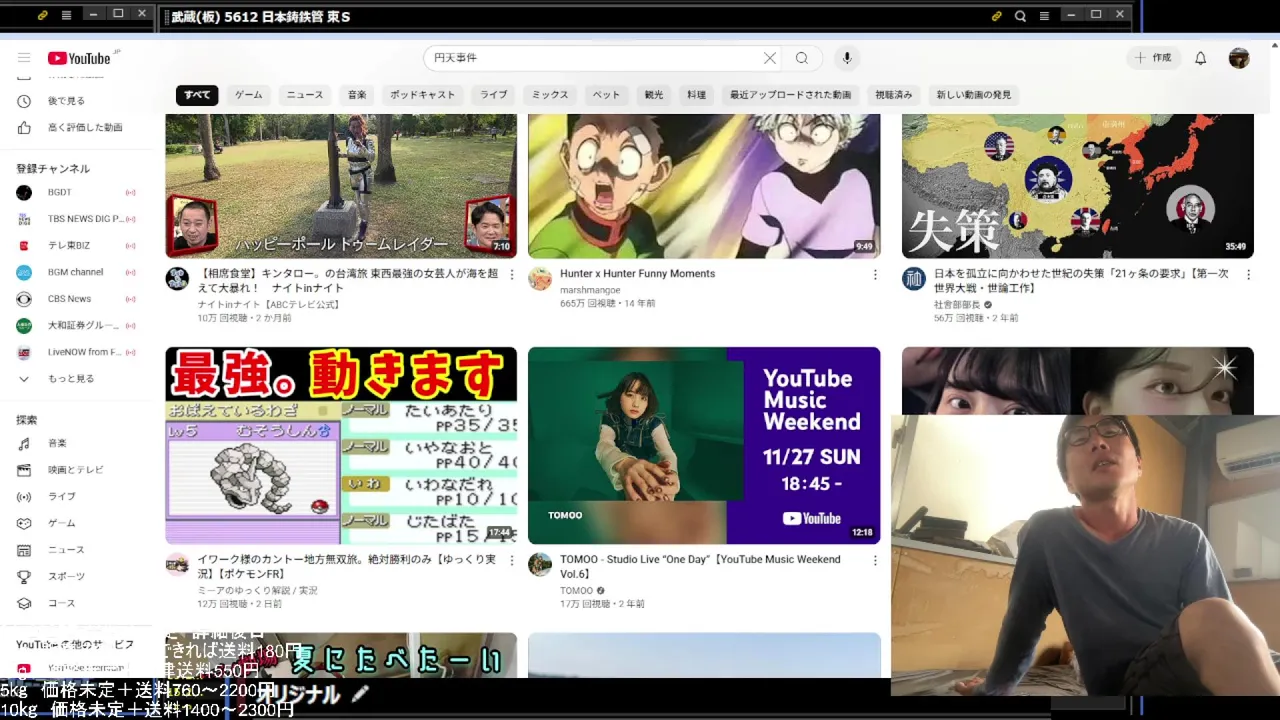Open イワーク様のカントー地方無双旅 title
Viewport: 1280px width, 720px height.
pyautogui.click(x=347, y=567)
